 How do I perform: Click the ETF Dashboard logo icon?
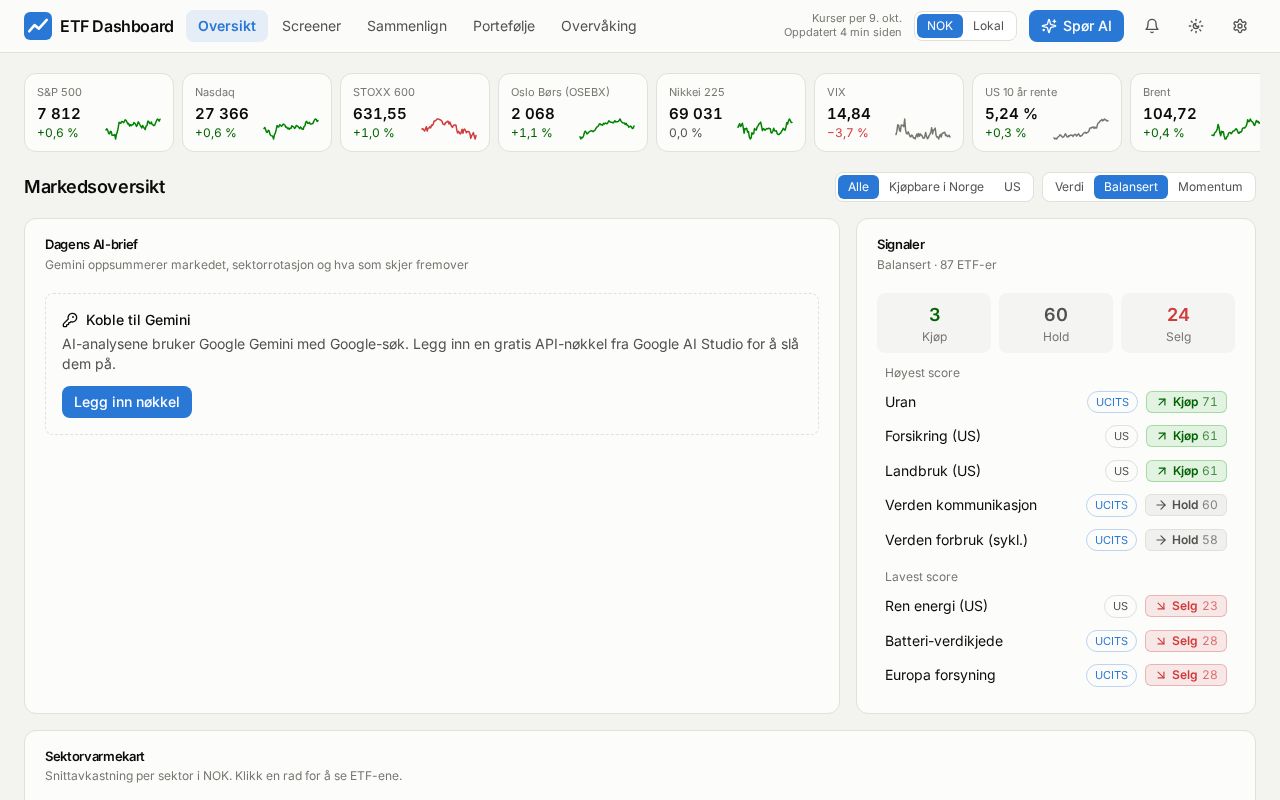tap(38, 26)
